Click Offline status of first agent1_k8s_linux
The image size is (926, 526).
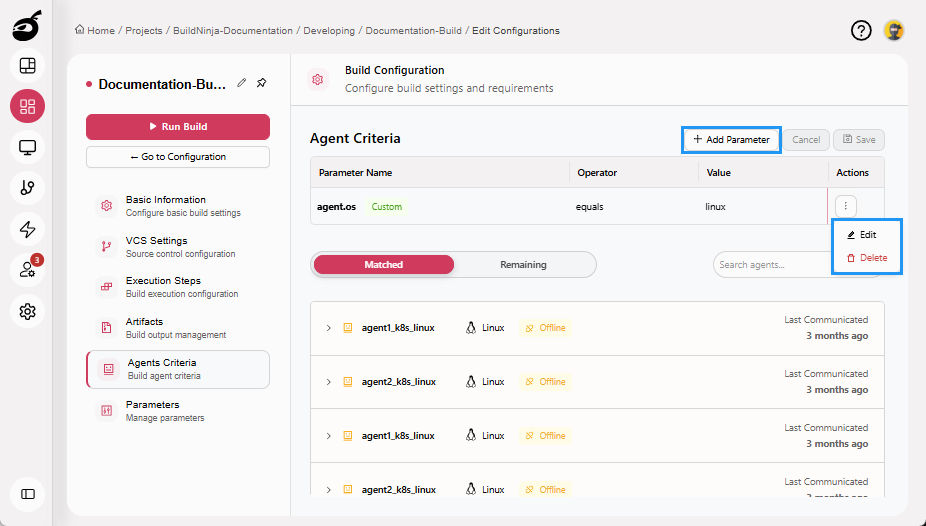545,328
